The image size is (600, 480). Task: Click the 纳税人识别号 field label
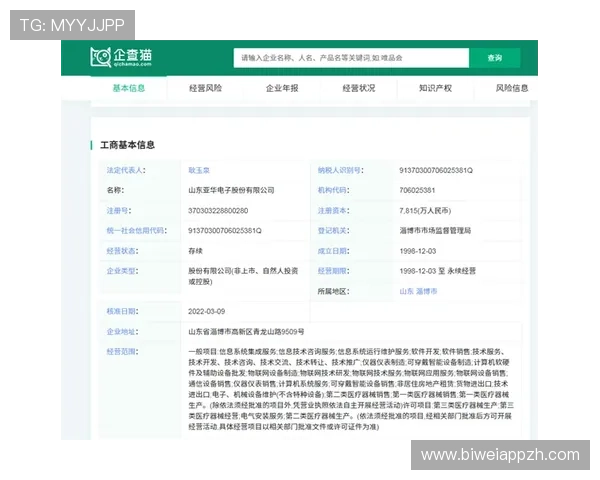(341, 170)
